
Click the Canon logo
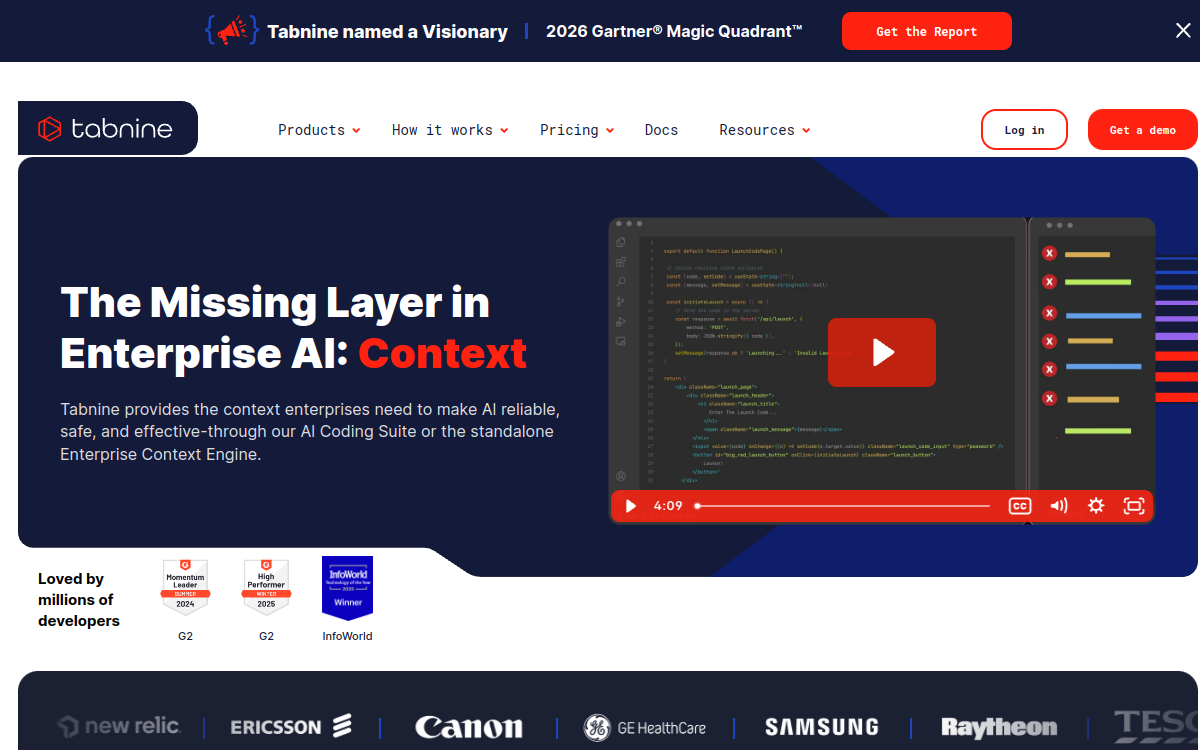(x=469, y=727)
